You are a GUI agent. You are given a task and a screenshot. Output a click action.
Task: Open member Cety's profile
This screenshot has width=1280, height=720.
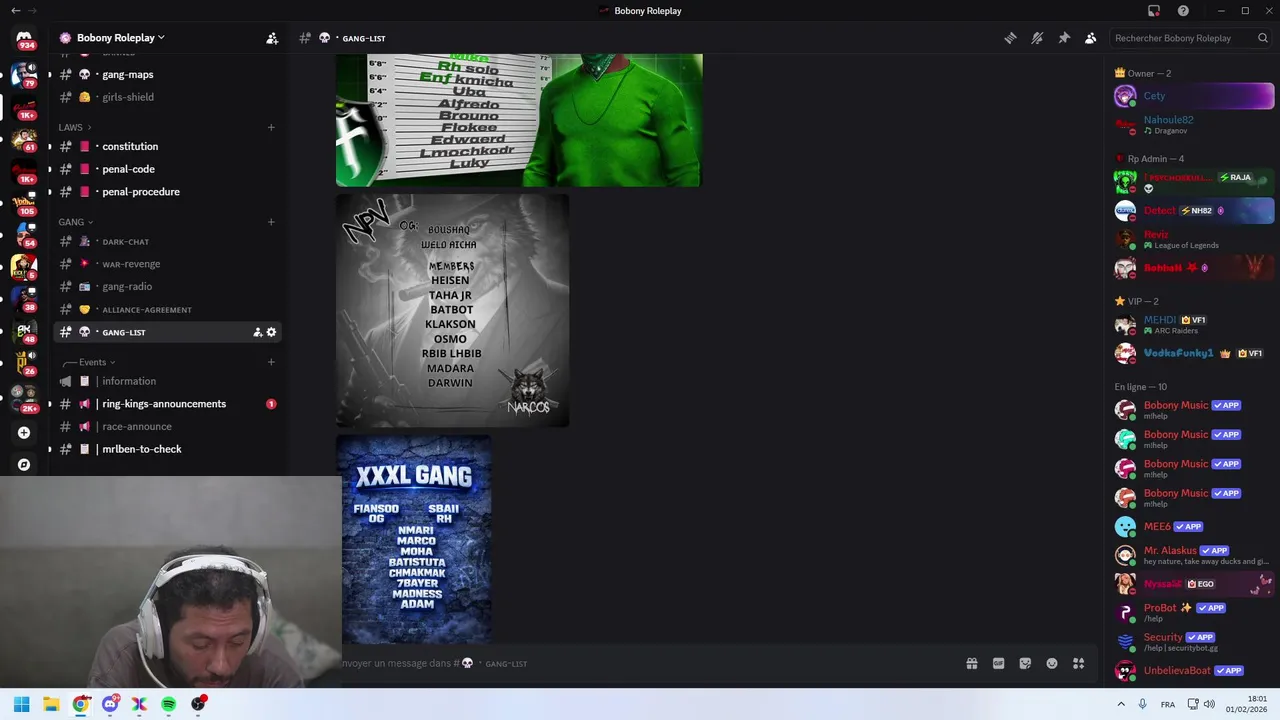[1194, 96]
